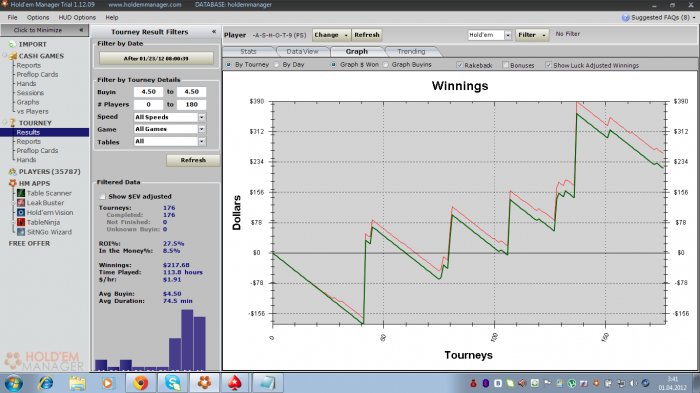Image resolution: width=700 pixels, height=393 pixels.
Task: Open the Suggested FAQs help icon
Action: pos(625,17)
